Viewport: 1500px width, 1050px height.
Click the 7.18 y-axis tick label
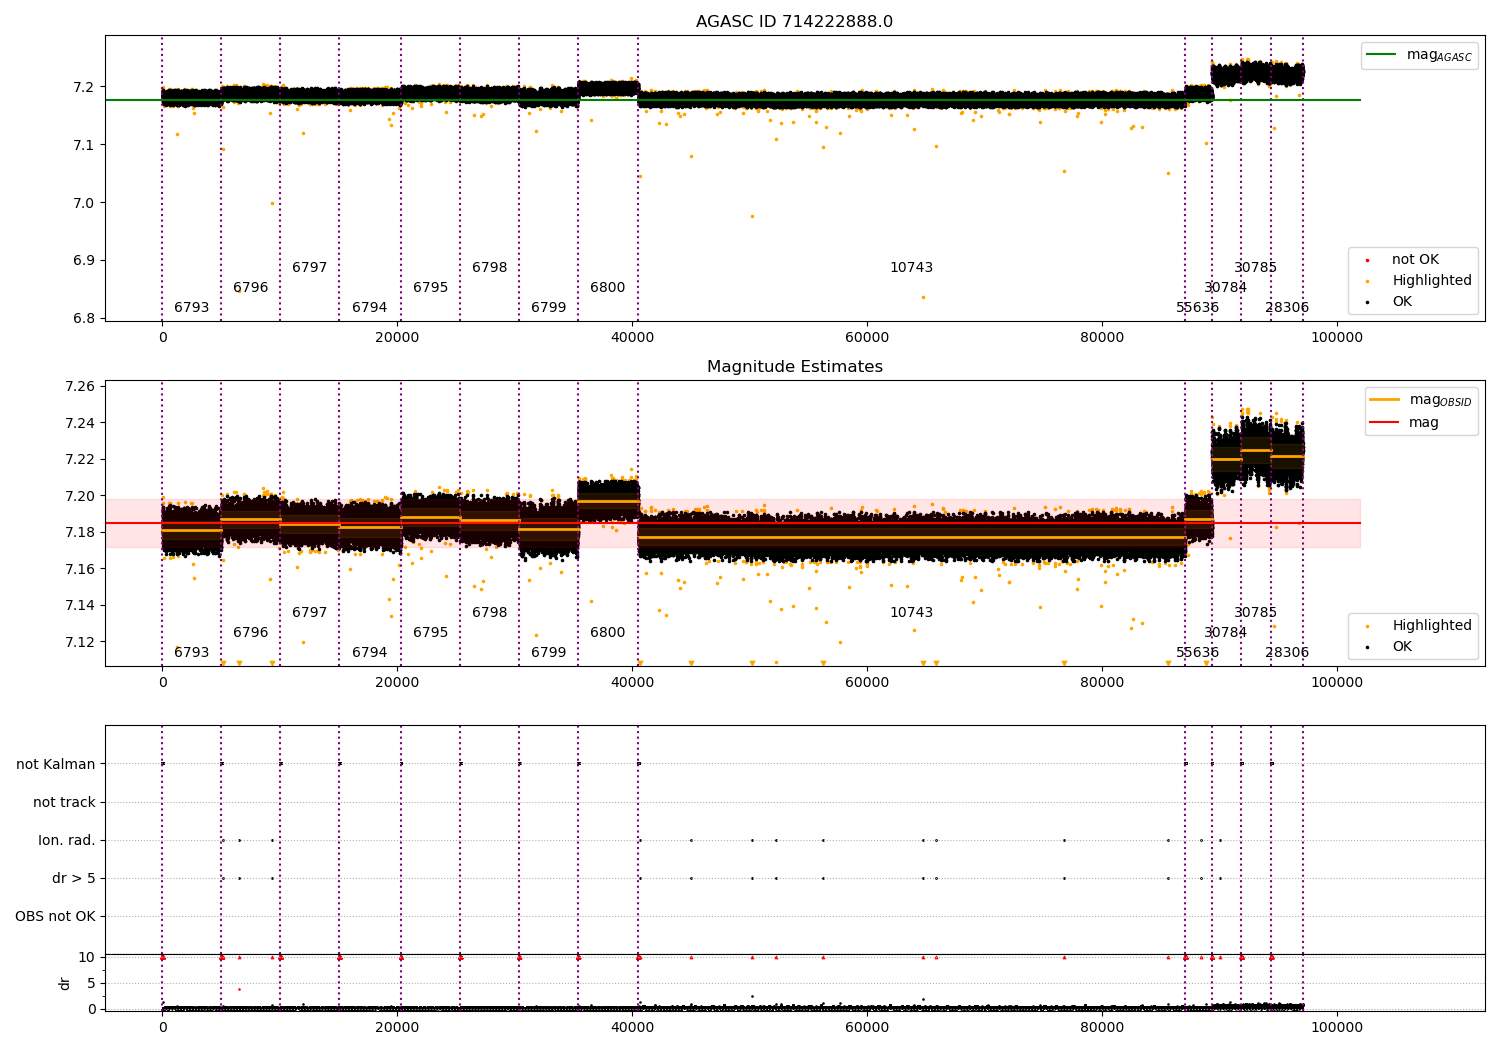80,533
